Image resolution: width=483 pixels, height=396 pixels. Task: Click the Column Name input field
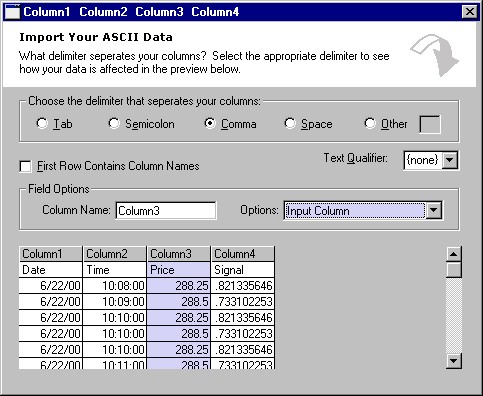click(166, 211)
